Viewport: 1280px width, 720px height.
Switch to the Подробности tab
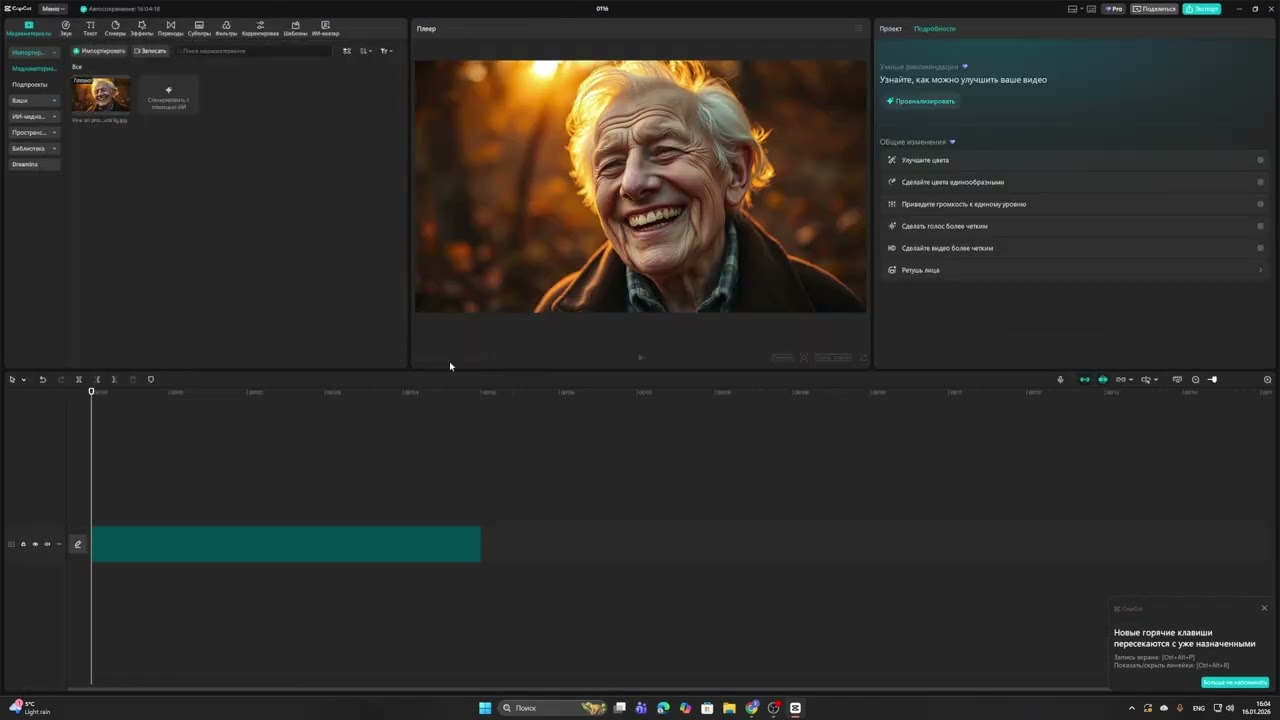pyautogui.click(x=934, y=29)
